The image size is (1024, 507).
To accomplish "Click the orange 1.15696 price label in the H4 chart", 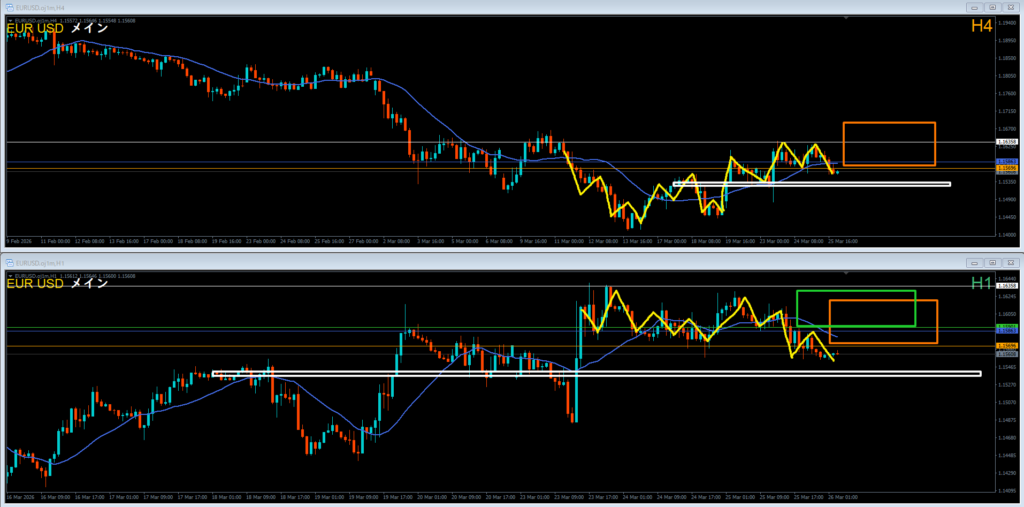I will pos(1006,169).
